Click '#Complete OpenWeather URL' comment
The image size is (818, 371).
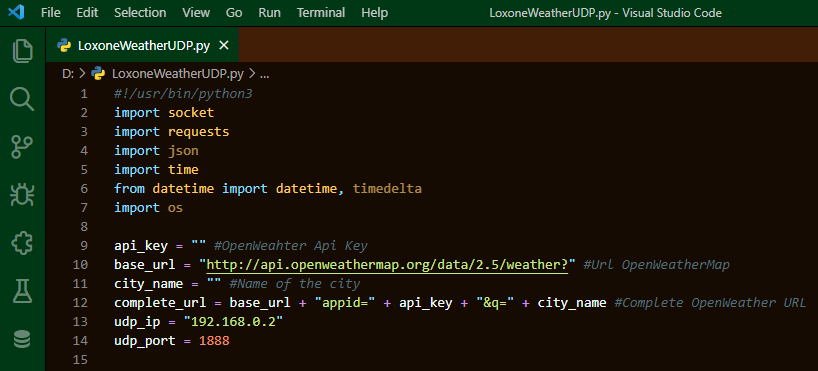(x=710, y=303)
